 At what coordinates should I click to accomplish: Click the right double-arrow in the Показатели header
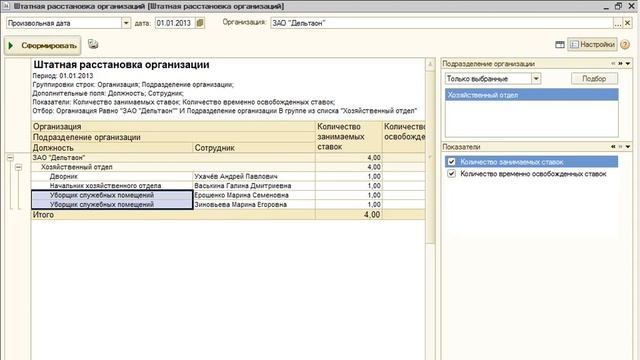coord(620,147)
